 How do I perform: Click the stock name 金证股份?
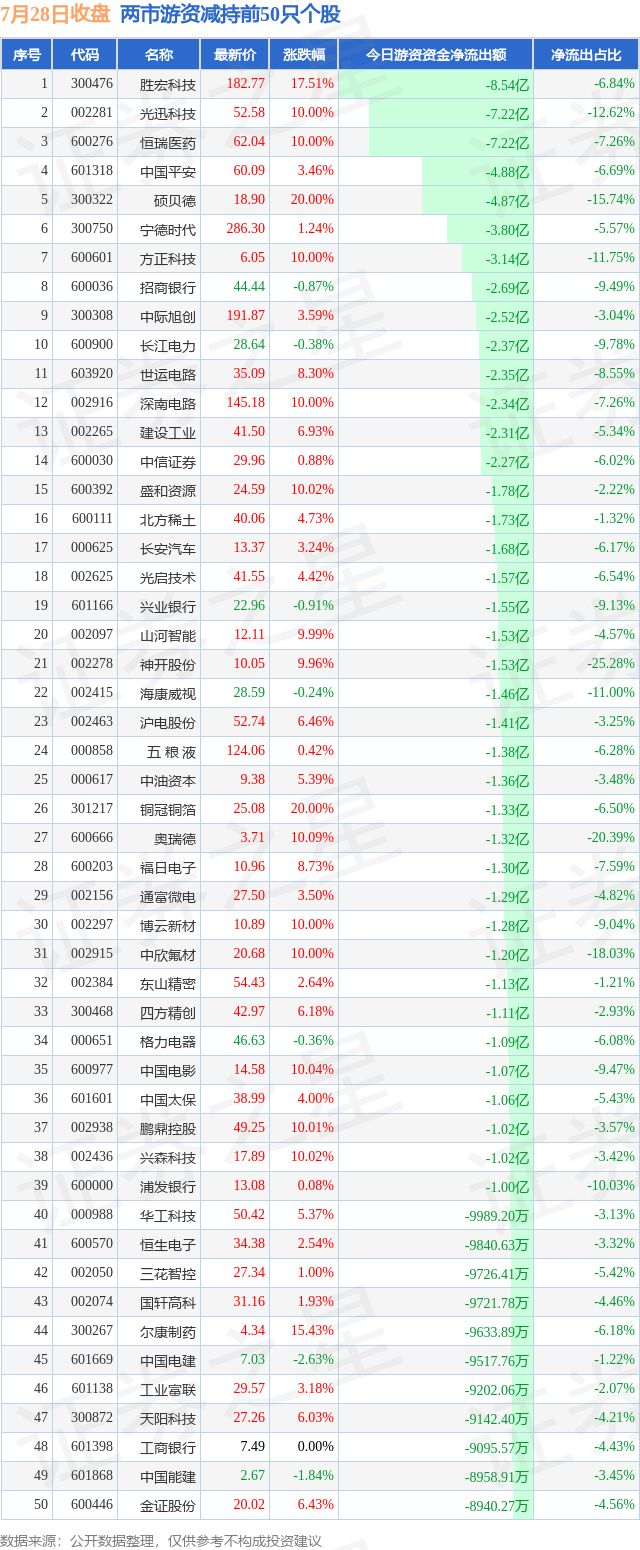point(168,1505)
